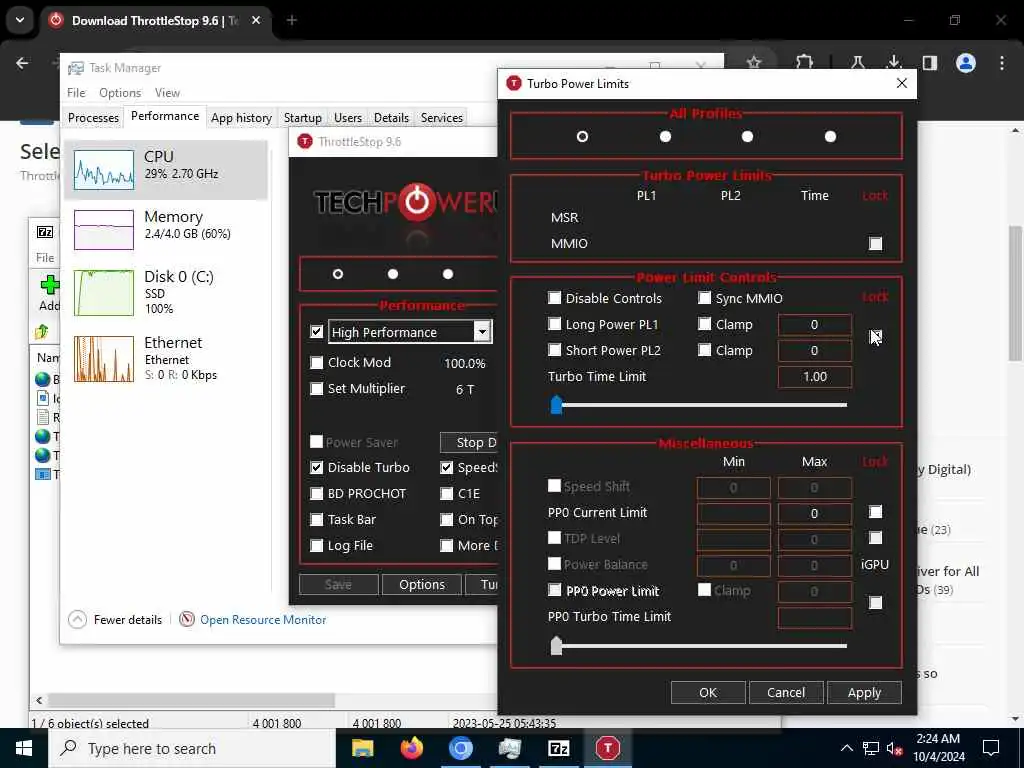Select fourth profile in Turbo Power Limits
The height and width of the screenshot is (768, 1024).
click(x=830, y=136)
